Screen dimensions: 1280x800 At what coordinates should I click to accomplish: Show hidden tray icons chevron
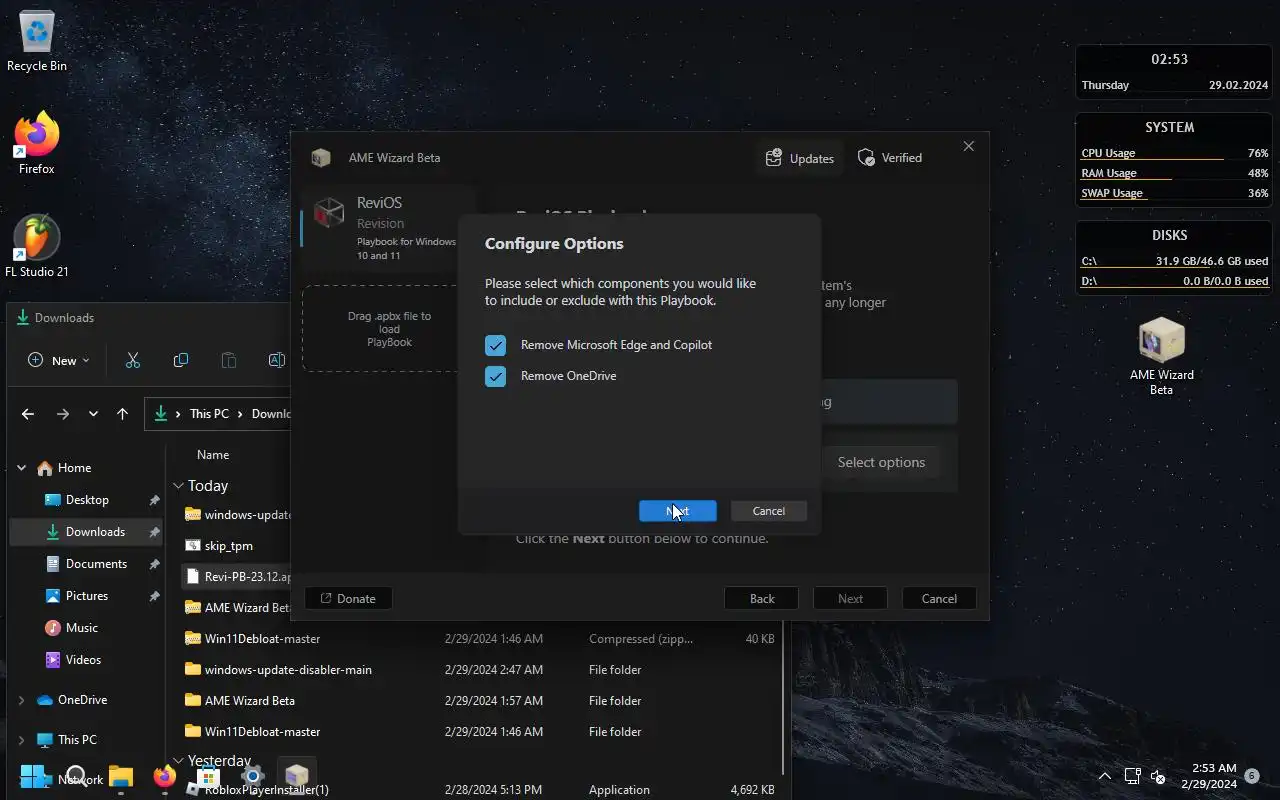1104,776
